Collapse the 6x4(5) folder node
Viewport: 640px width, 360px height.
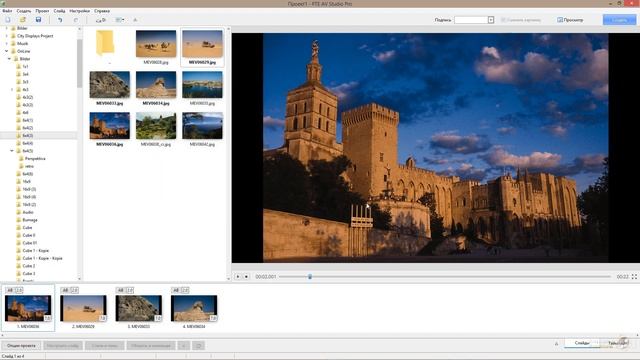pos(12,151)
